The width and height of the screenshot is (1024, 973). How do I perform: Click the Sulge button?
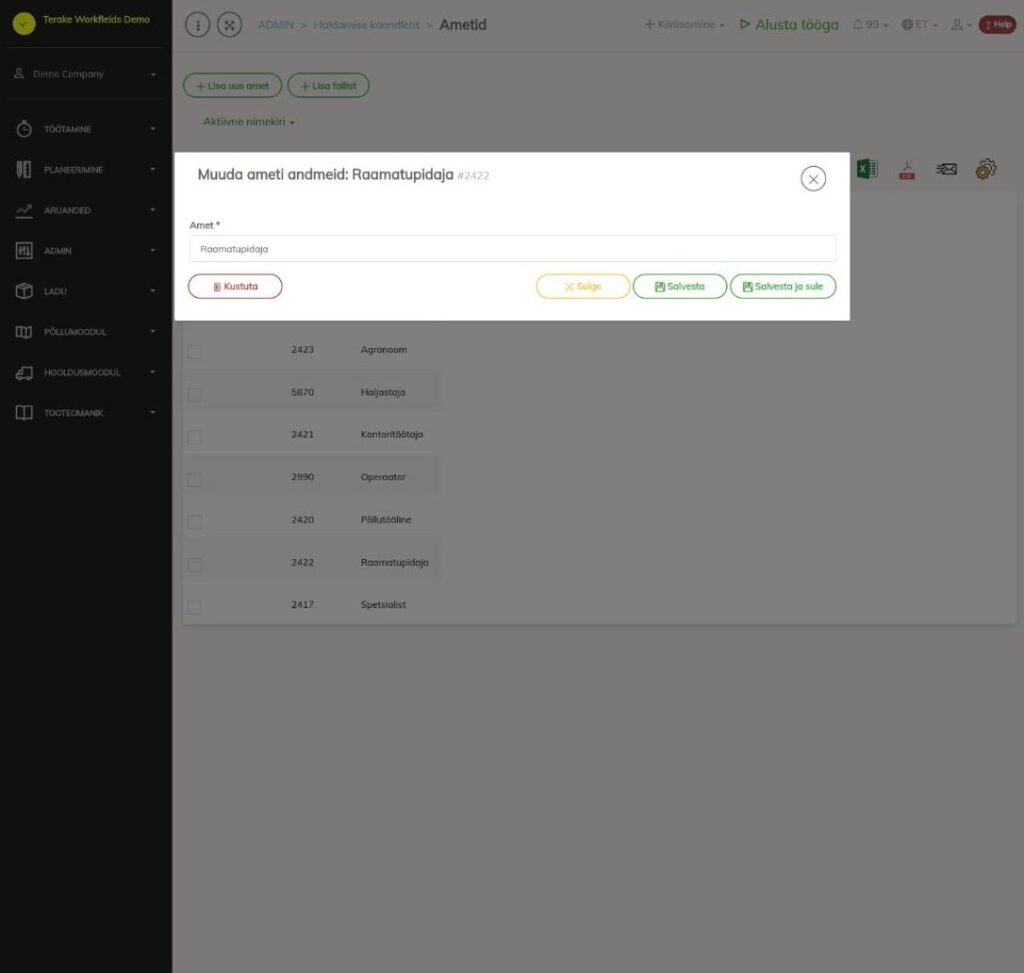[583, 287]
